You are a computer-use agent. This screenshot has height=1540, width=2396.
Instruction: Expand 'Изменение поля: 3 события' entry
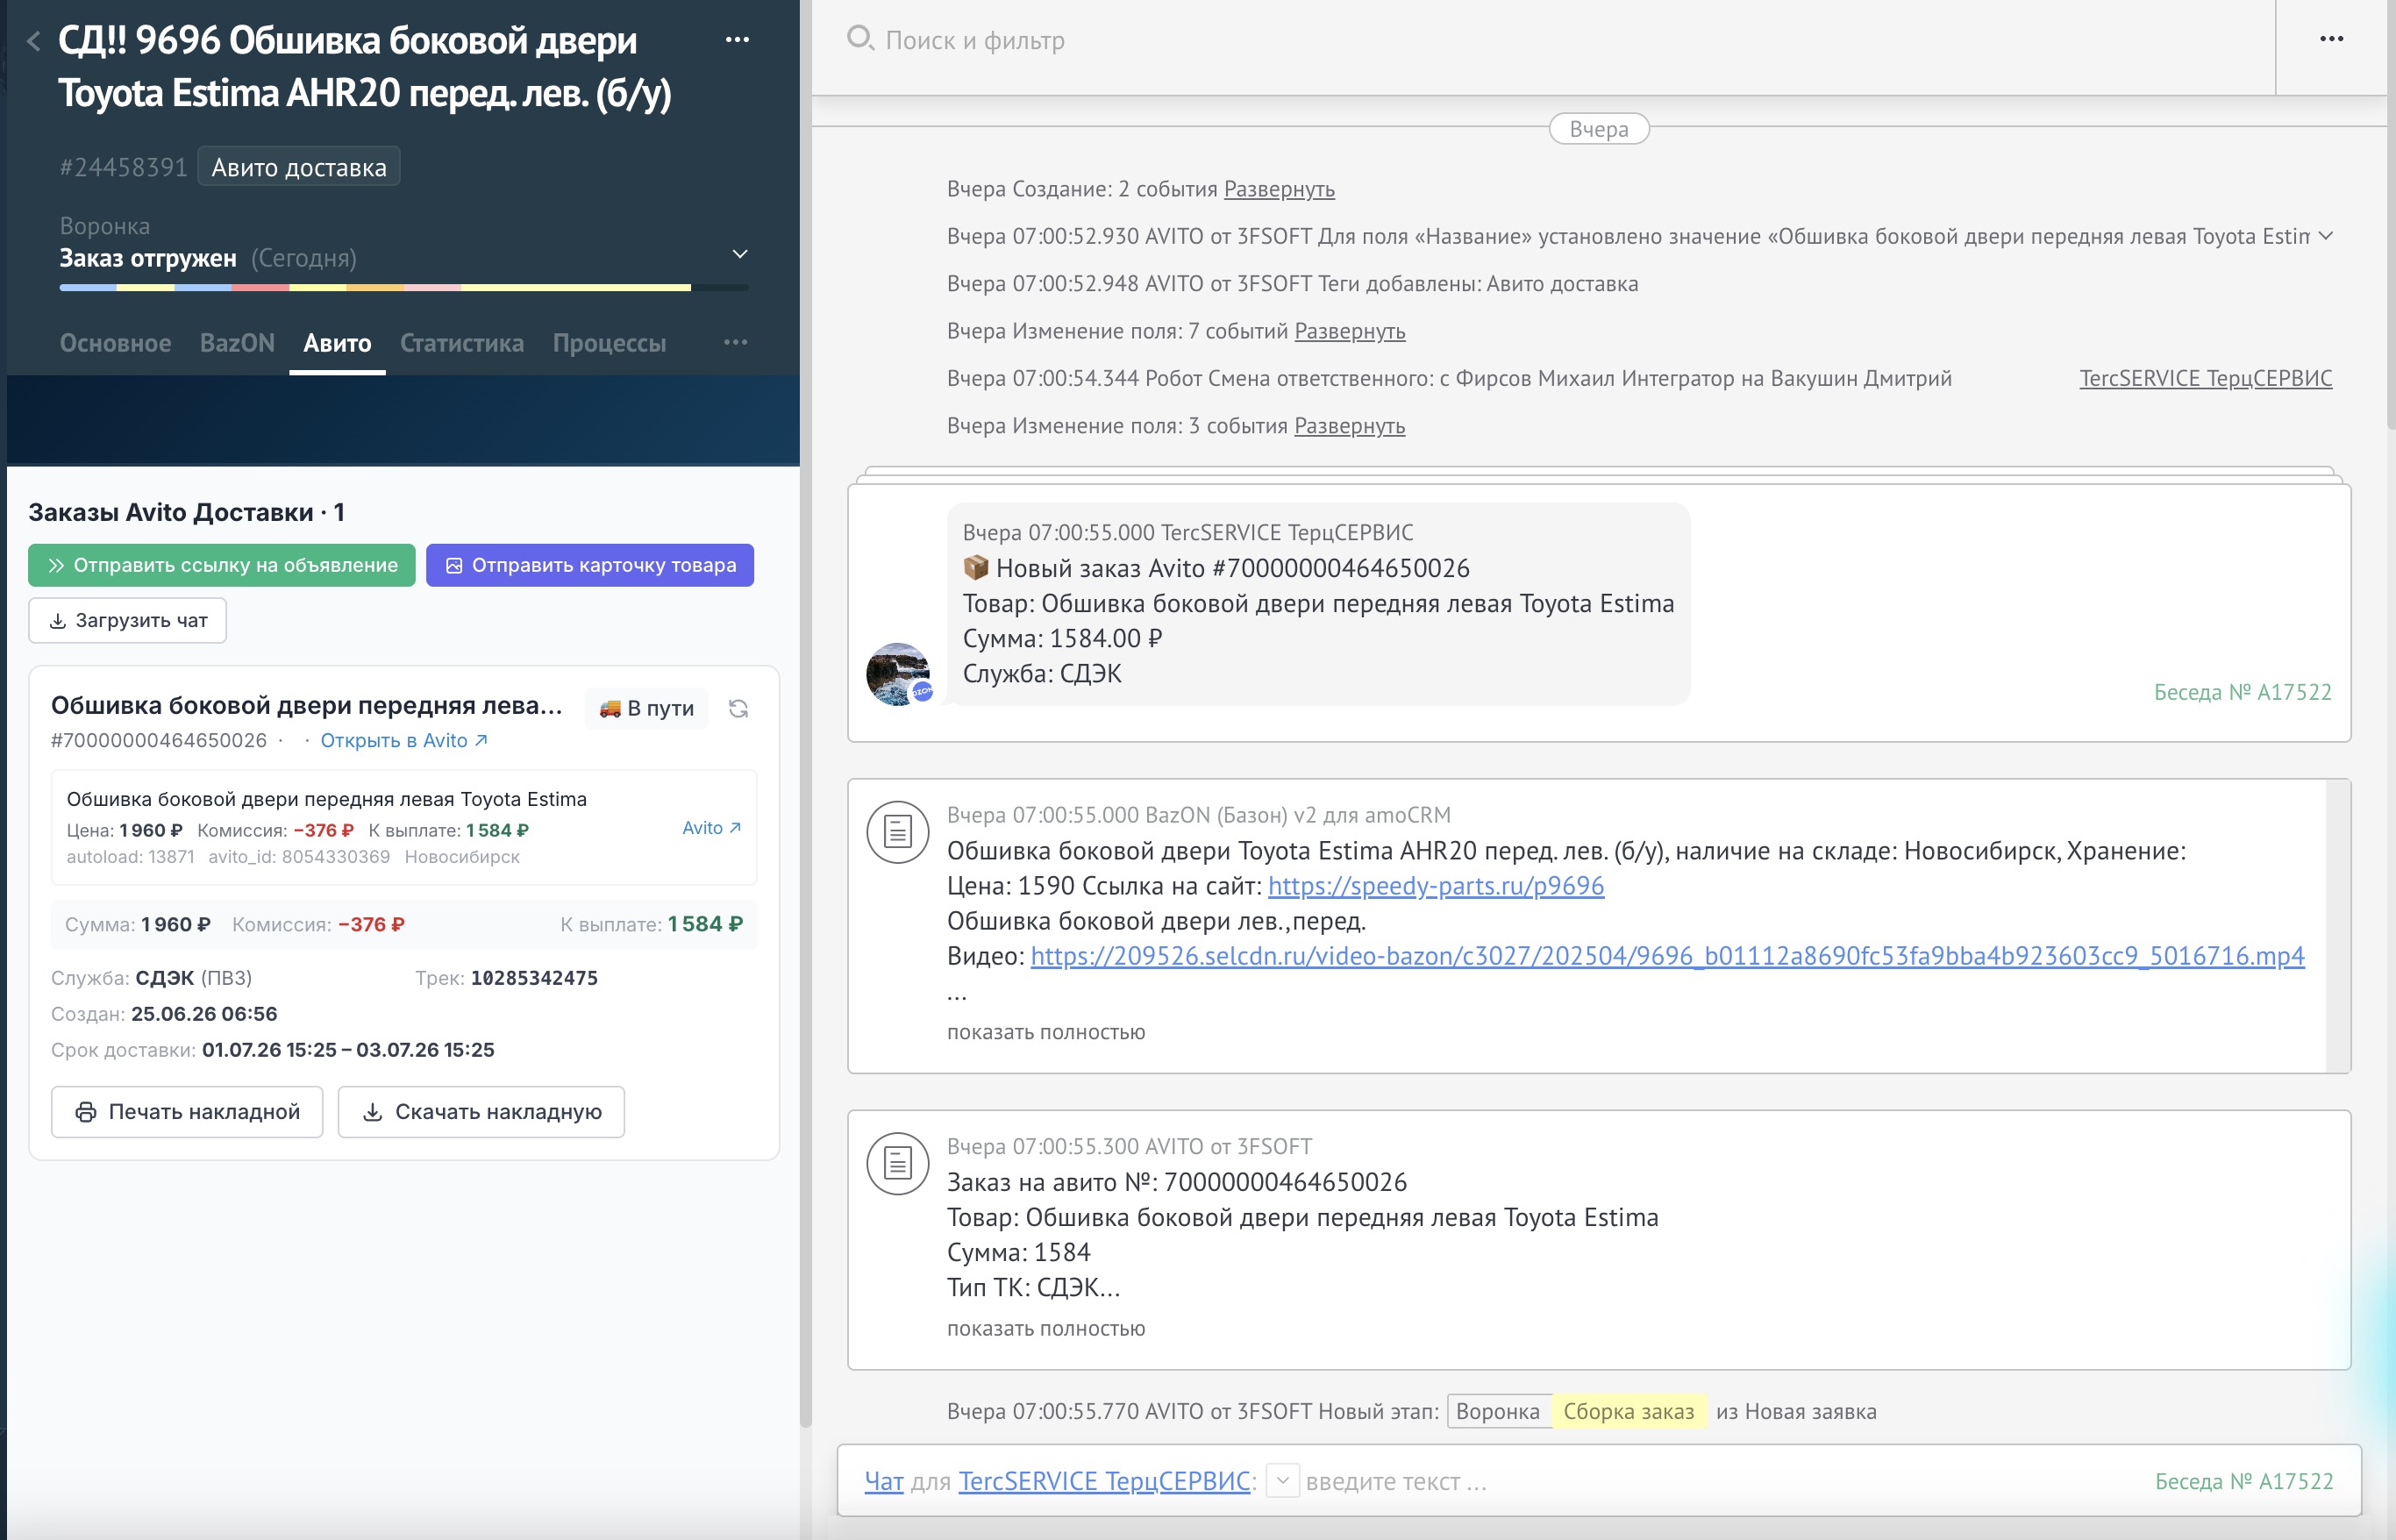click(x=1350, y=426)
